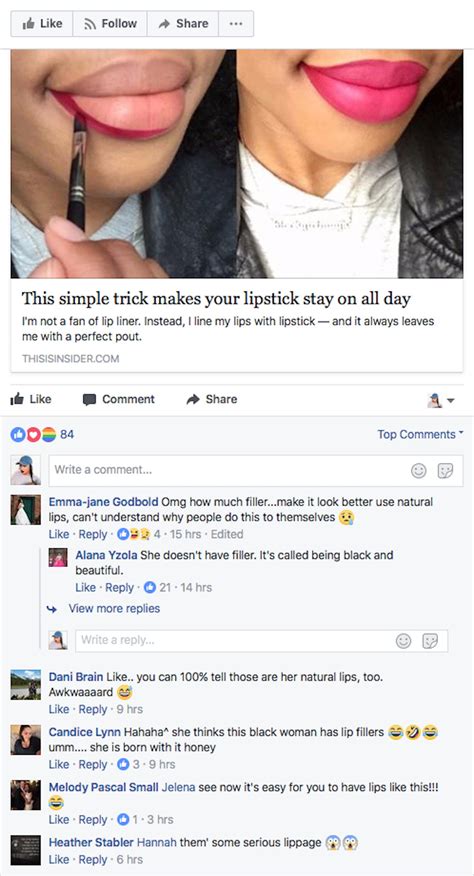Expand View more replies

[x=114, y=608]
